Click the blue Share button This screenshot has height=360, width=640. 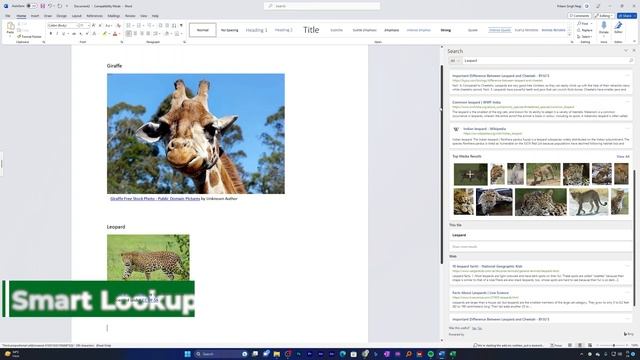point(627,16)
